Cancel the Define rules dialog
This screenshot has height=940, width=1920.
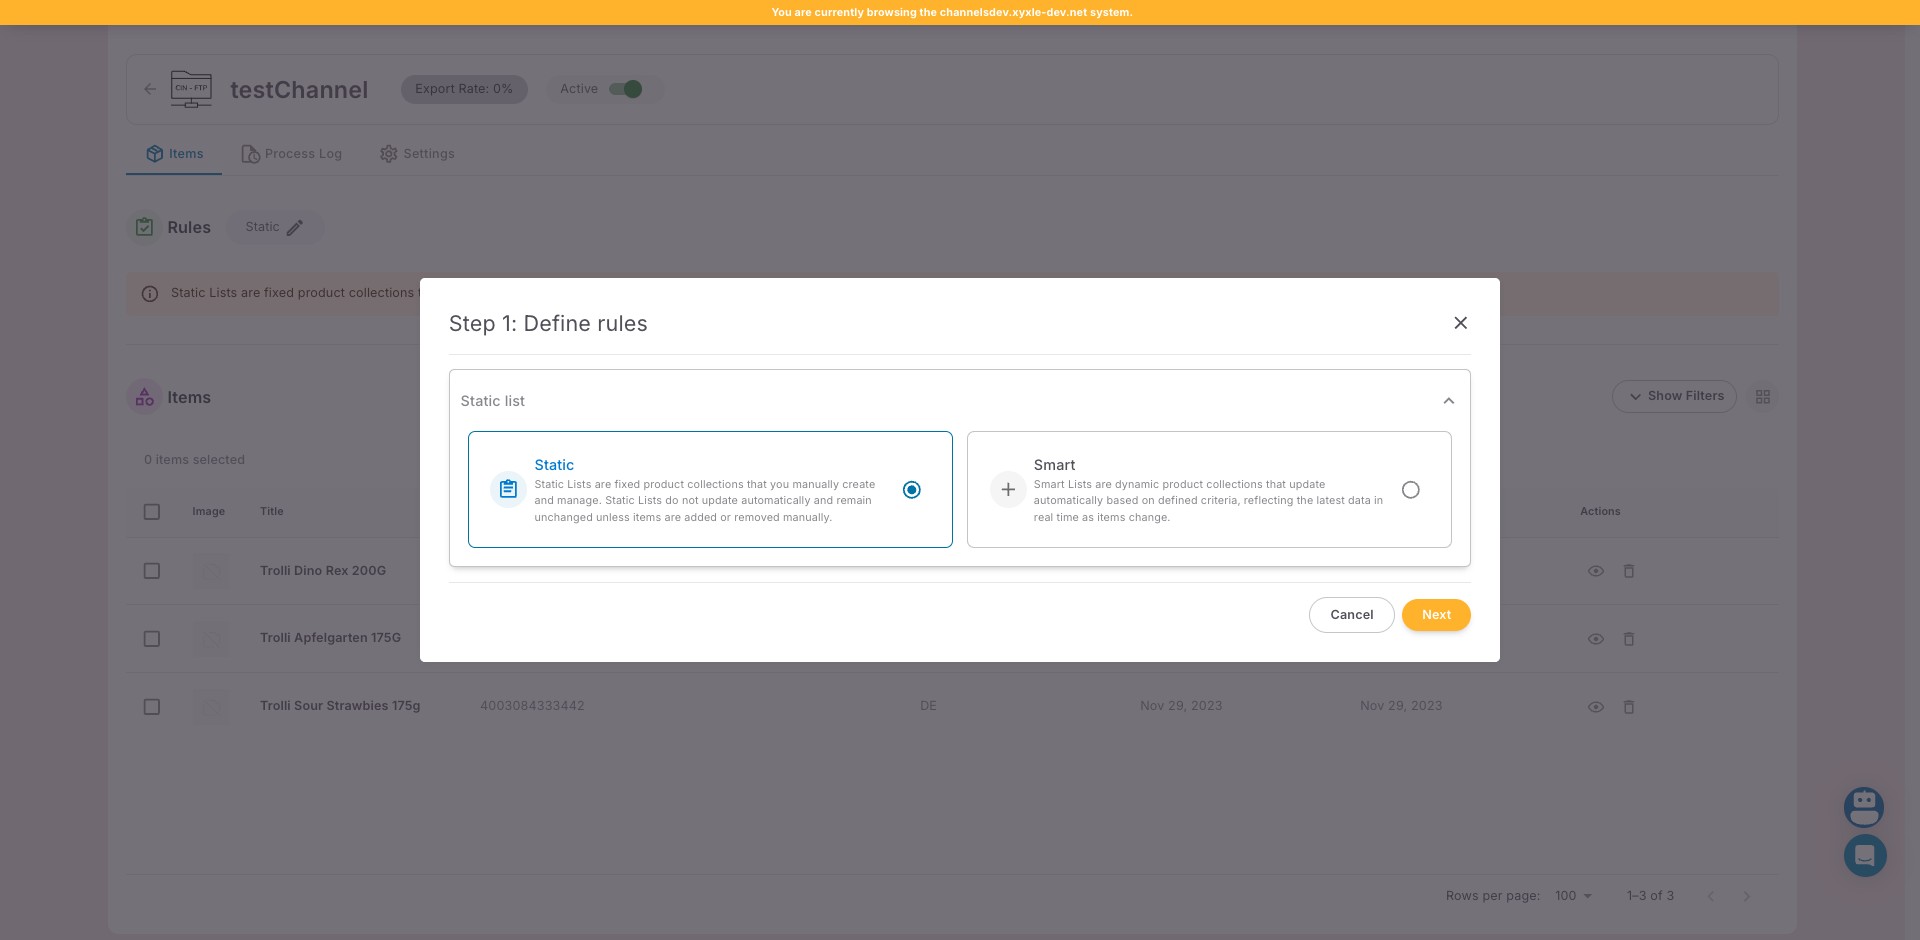(1351, 615)
